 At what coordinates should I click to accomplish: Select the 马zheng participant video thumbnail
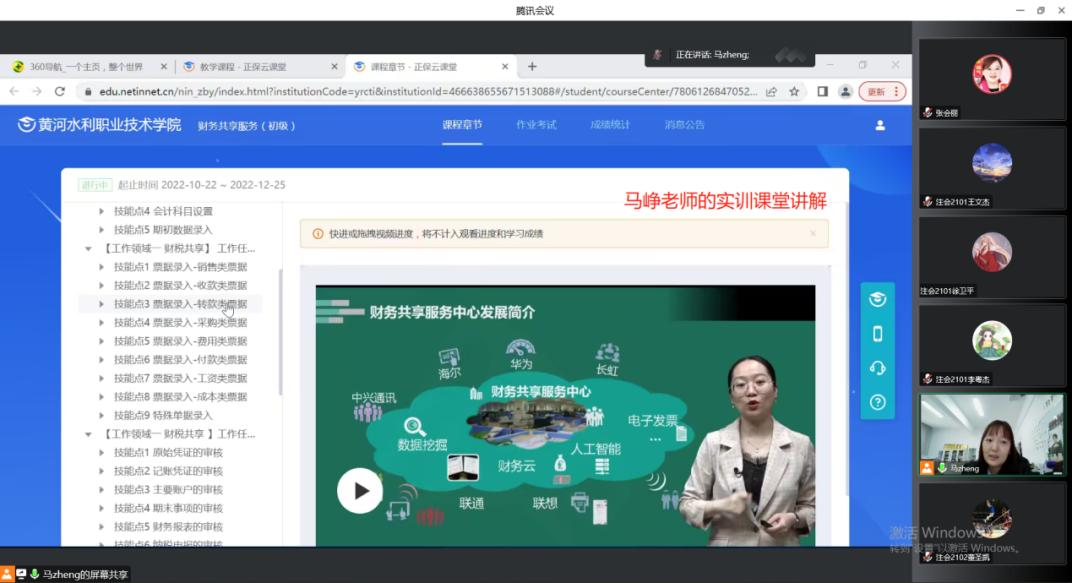(x=991, y=435)
